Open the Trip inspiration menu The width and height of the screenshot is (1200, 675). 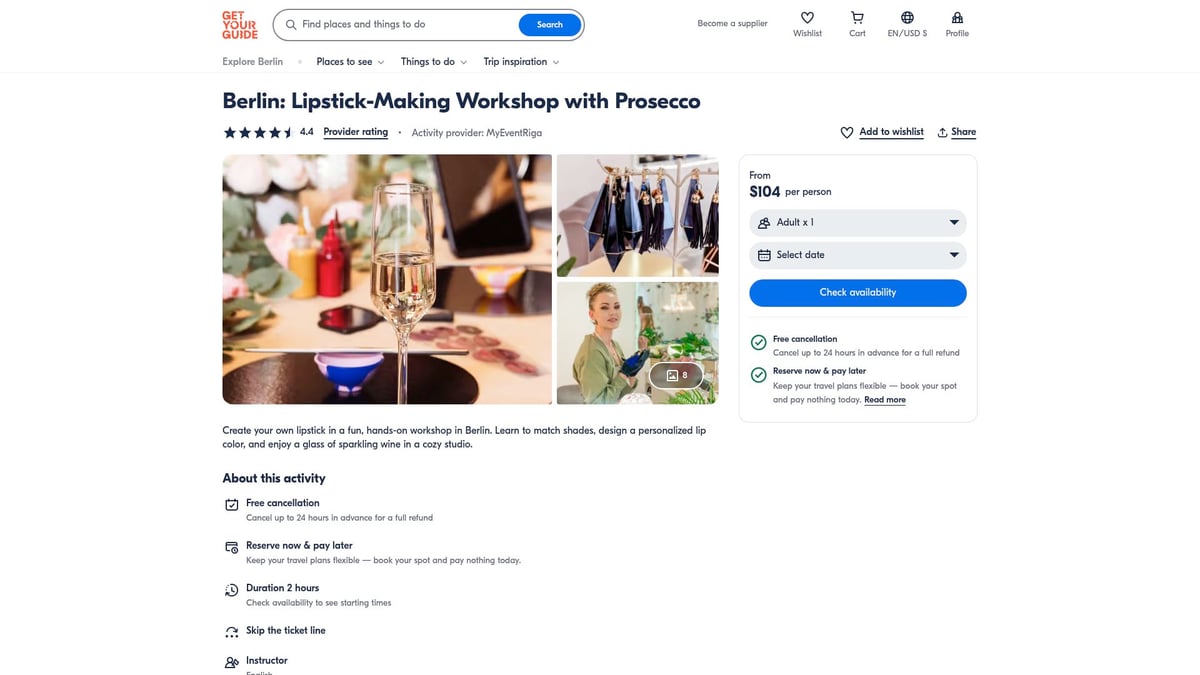(521, 62)
